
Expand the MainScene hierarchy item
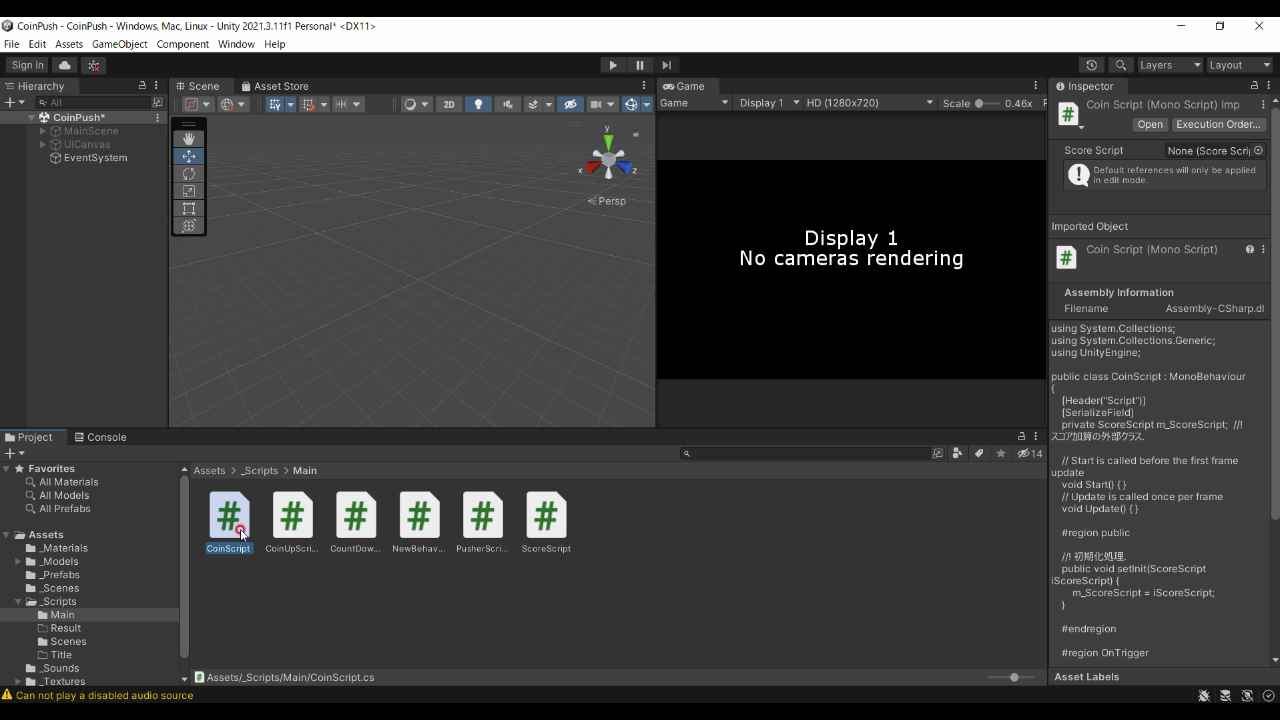(43, 131)
